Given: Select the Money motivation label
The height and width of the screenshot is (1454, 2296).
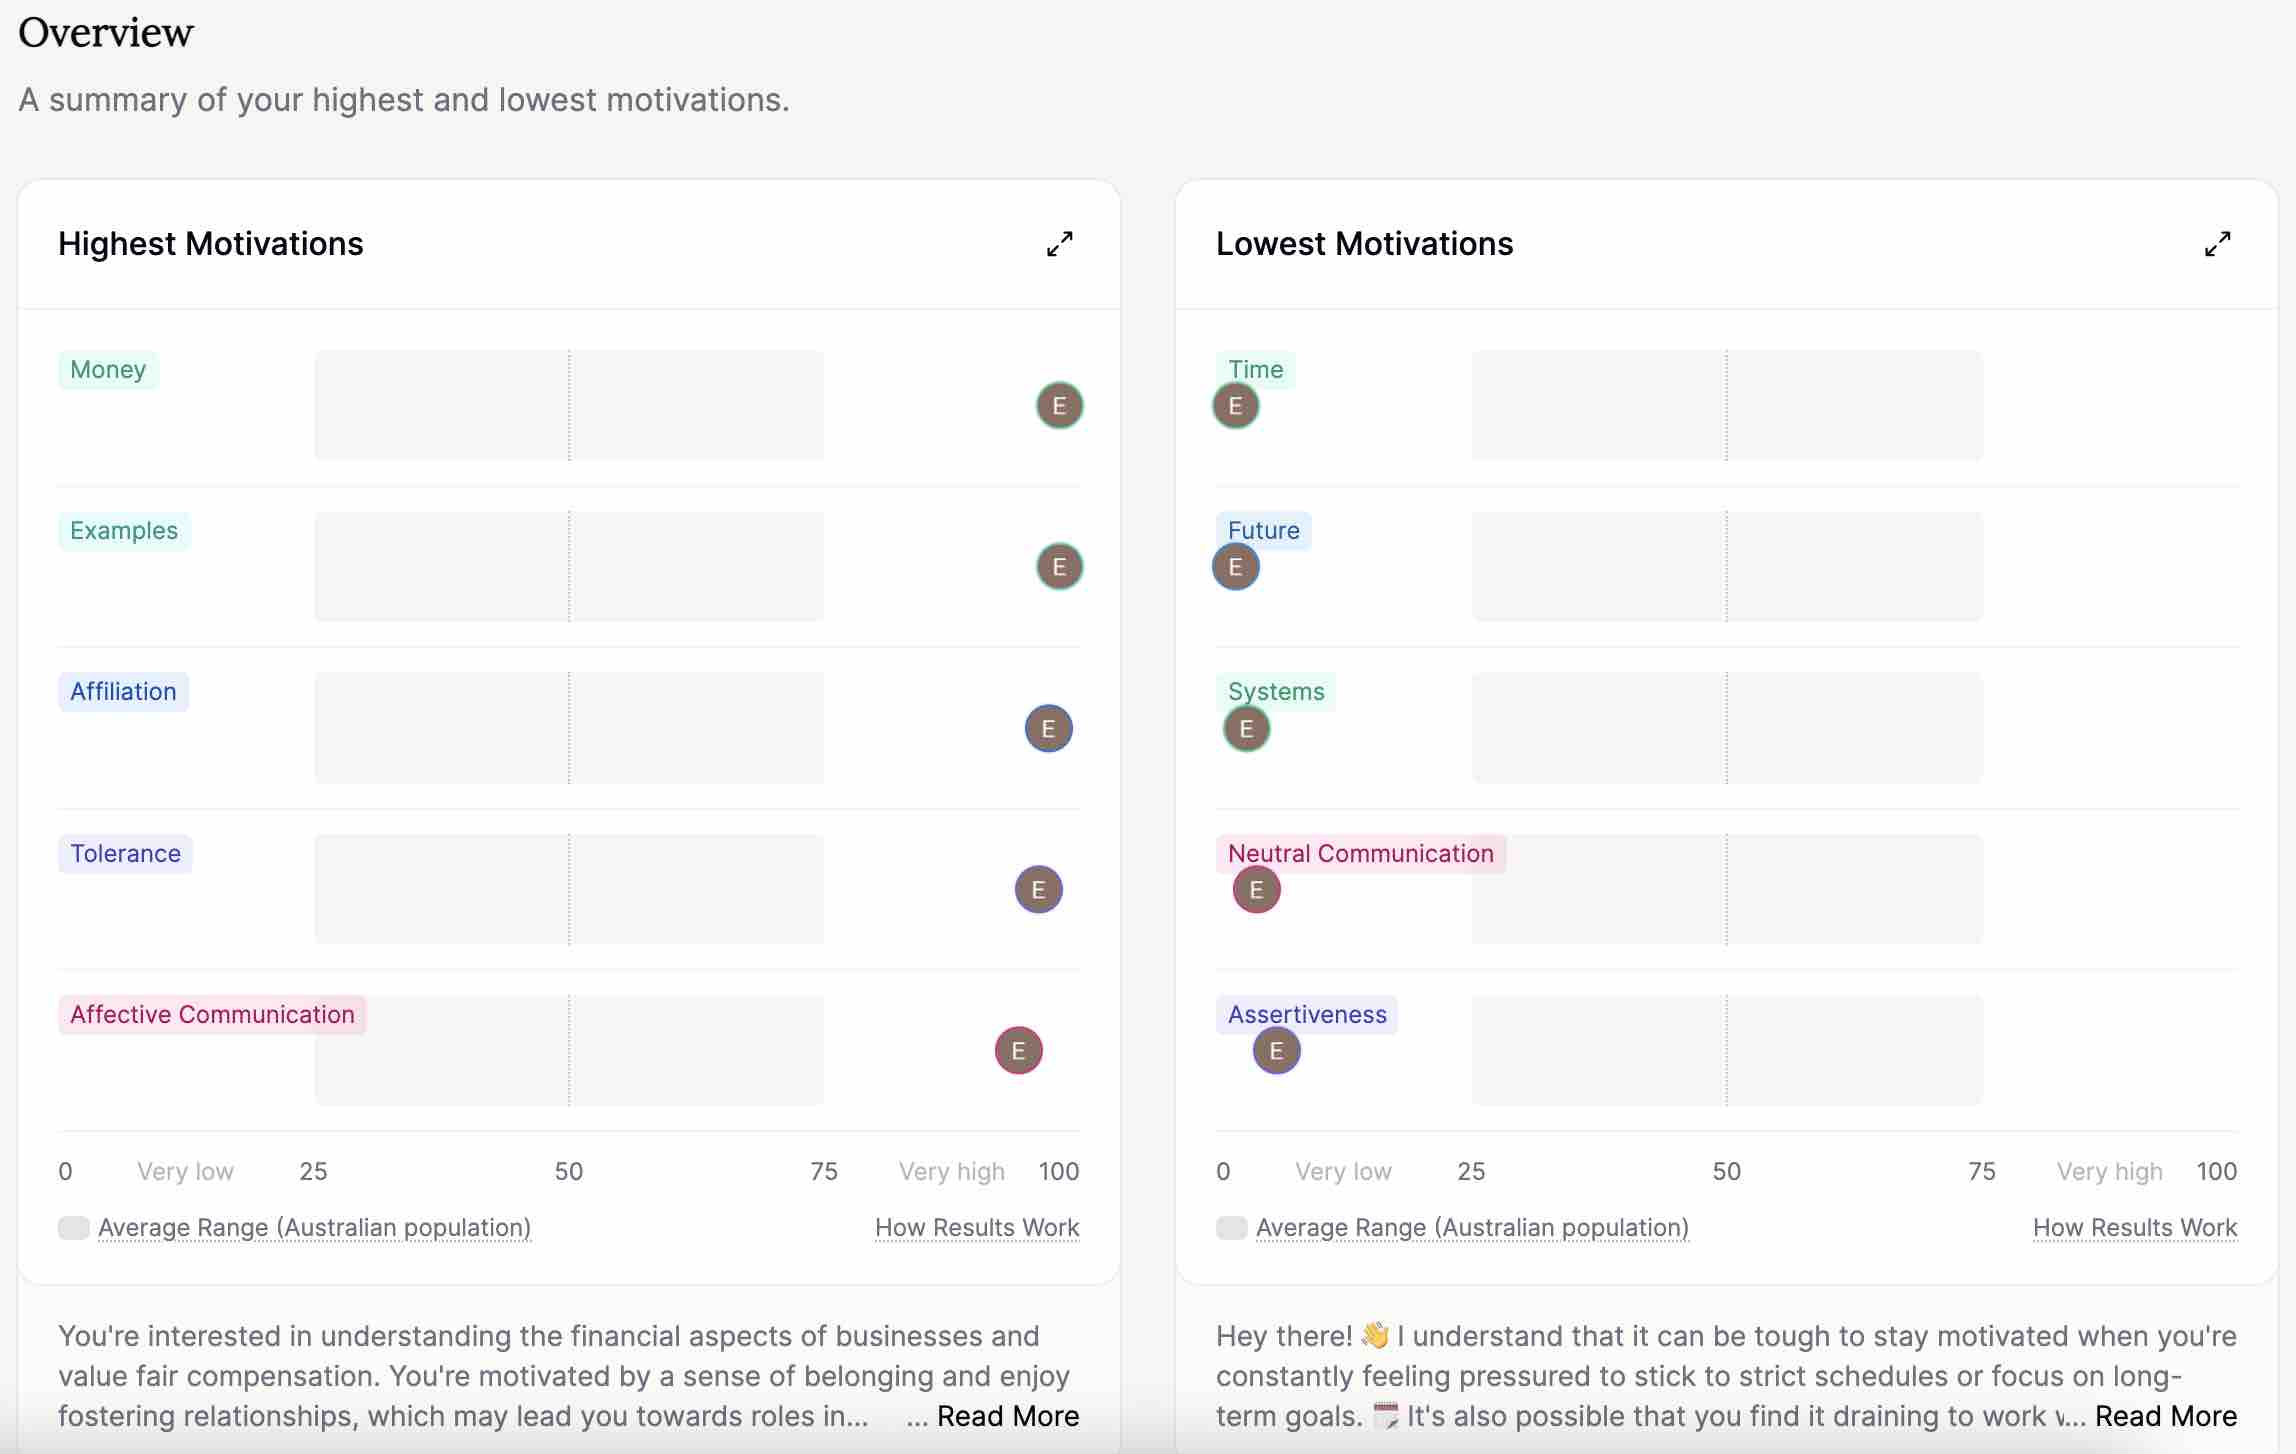Looking at the screenshot, I should (x=107, y=366).
